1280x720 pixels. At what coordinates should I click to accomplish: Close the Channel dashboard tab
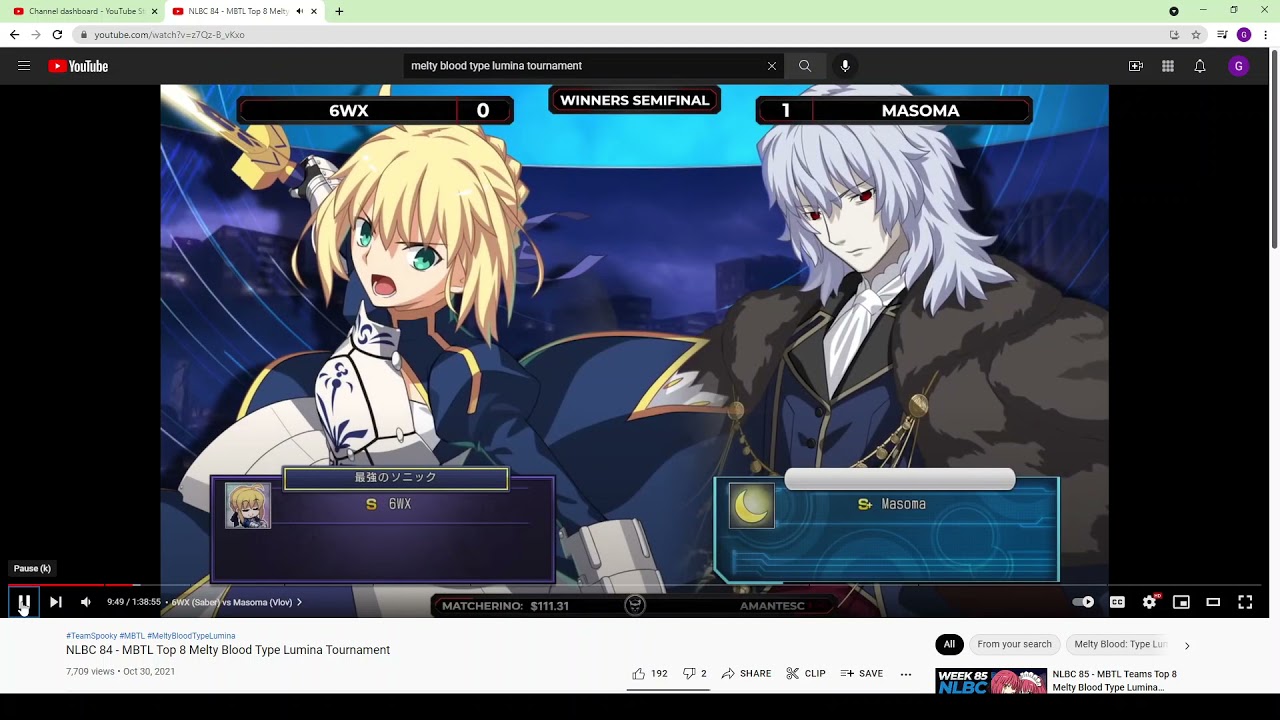tap(154, 11)
